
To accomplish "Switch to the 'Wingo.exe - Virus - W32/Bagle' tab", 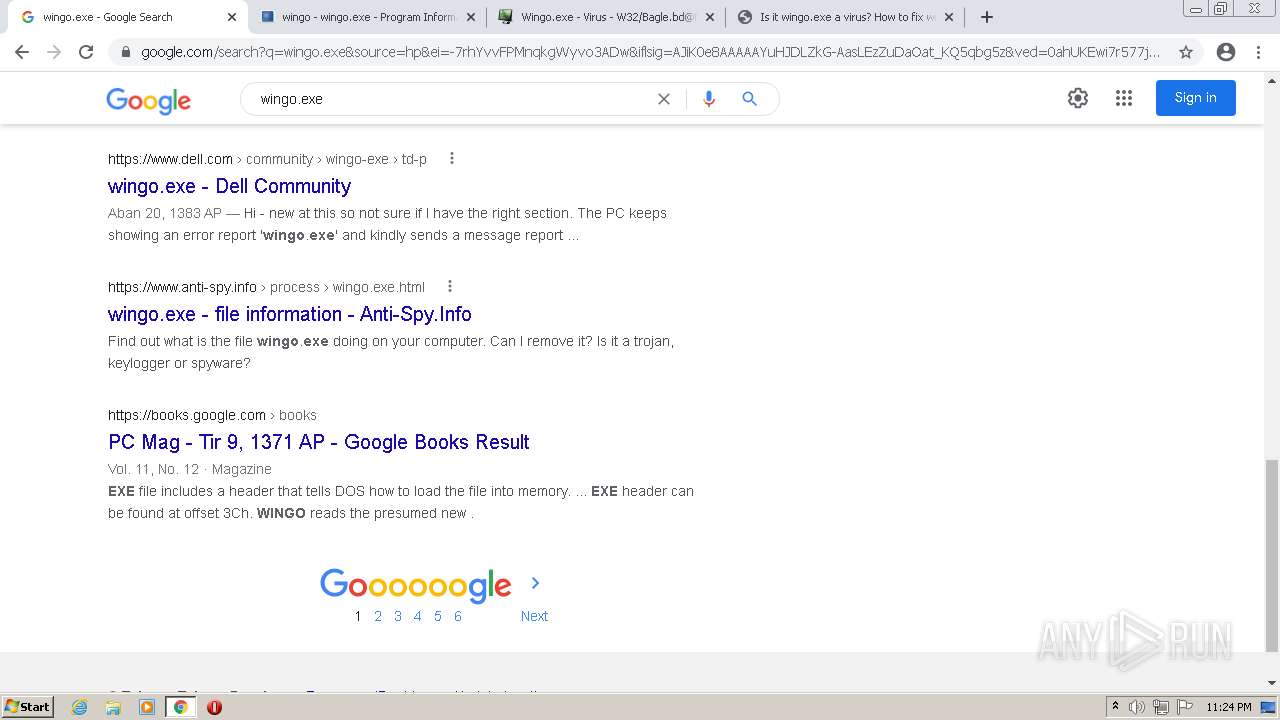I will tap(608, 17).
